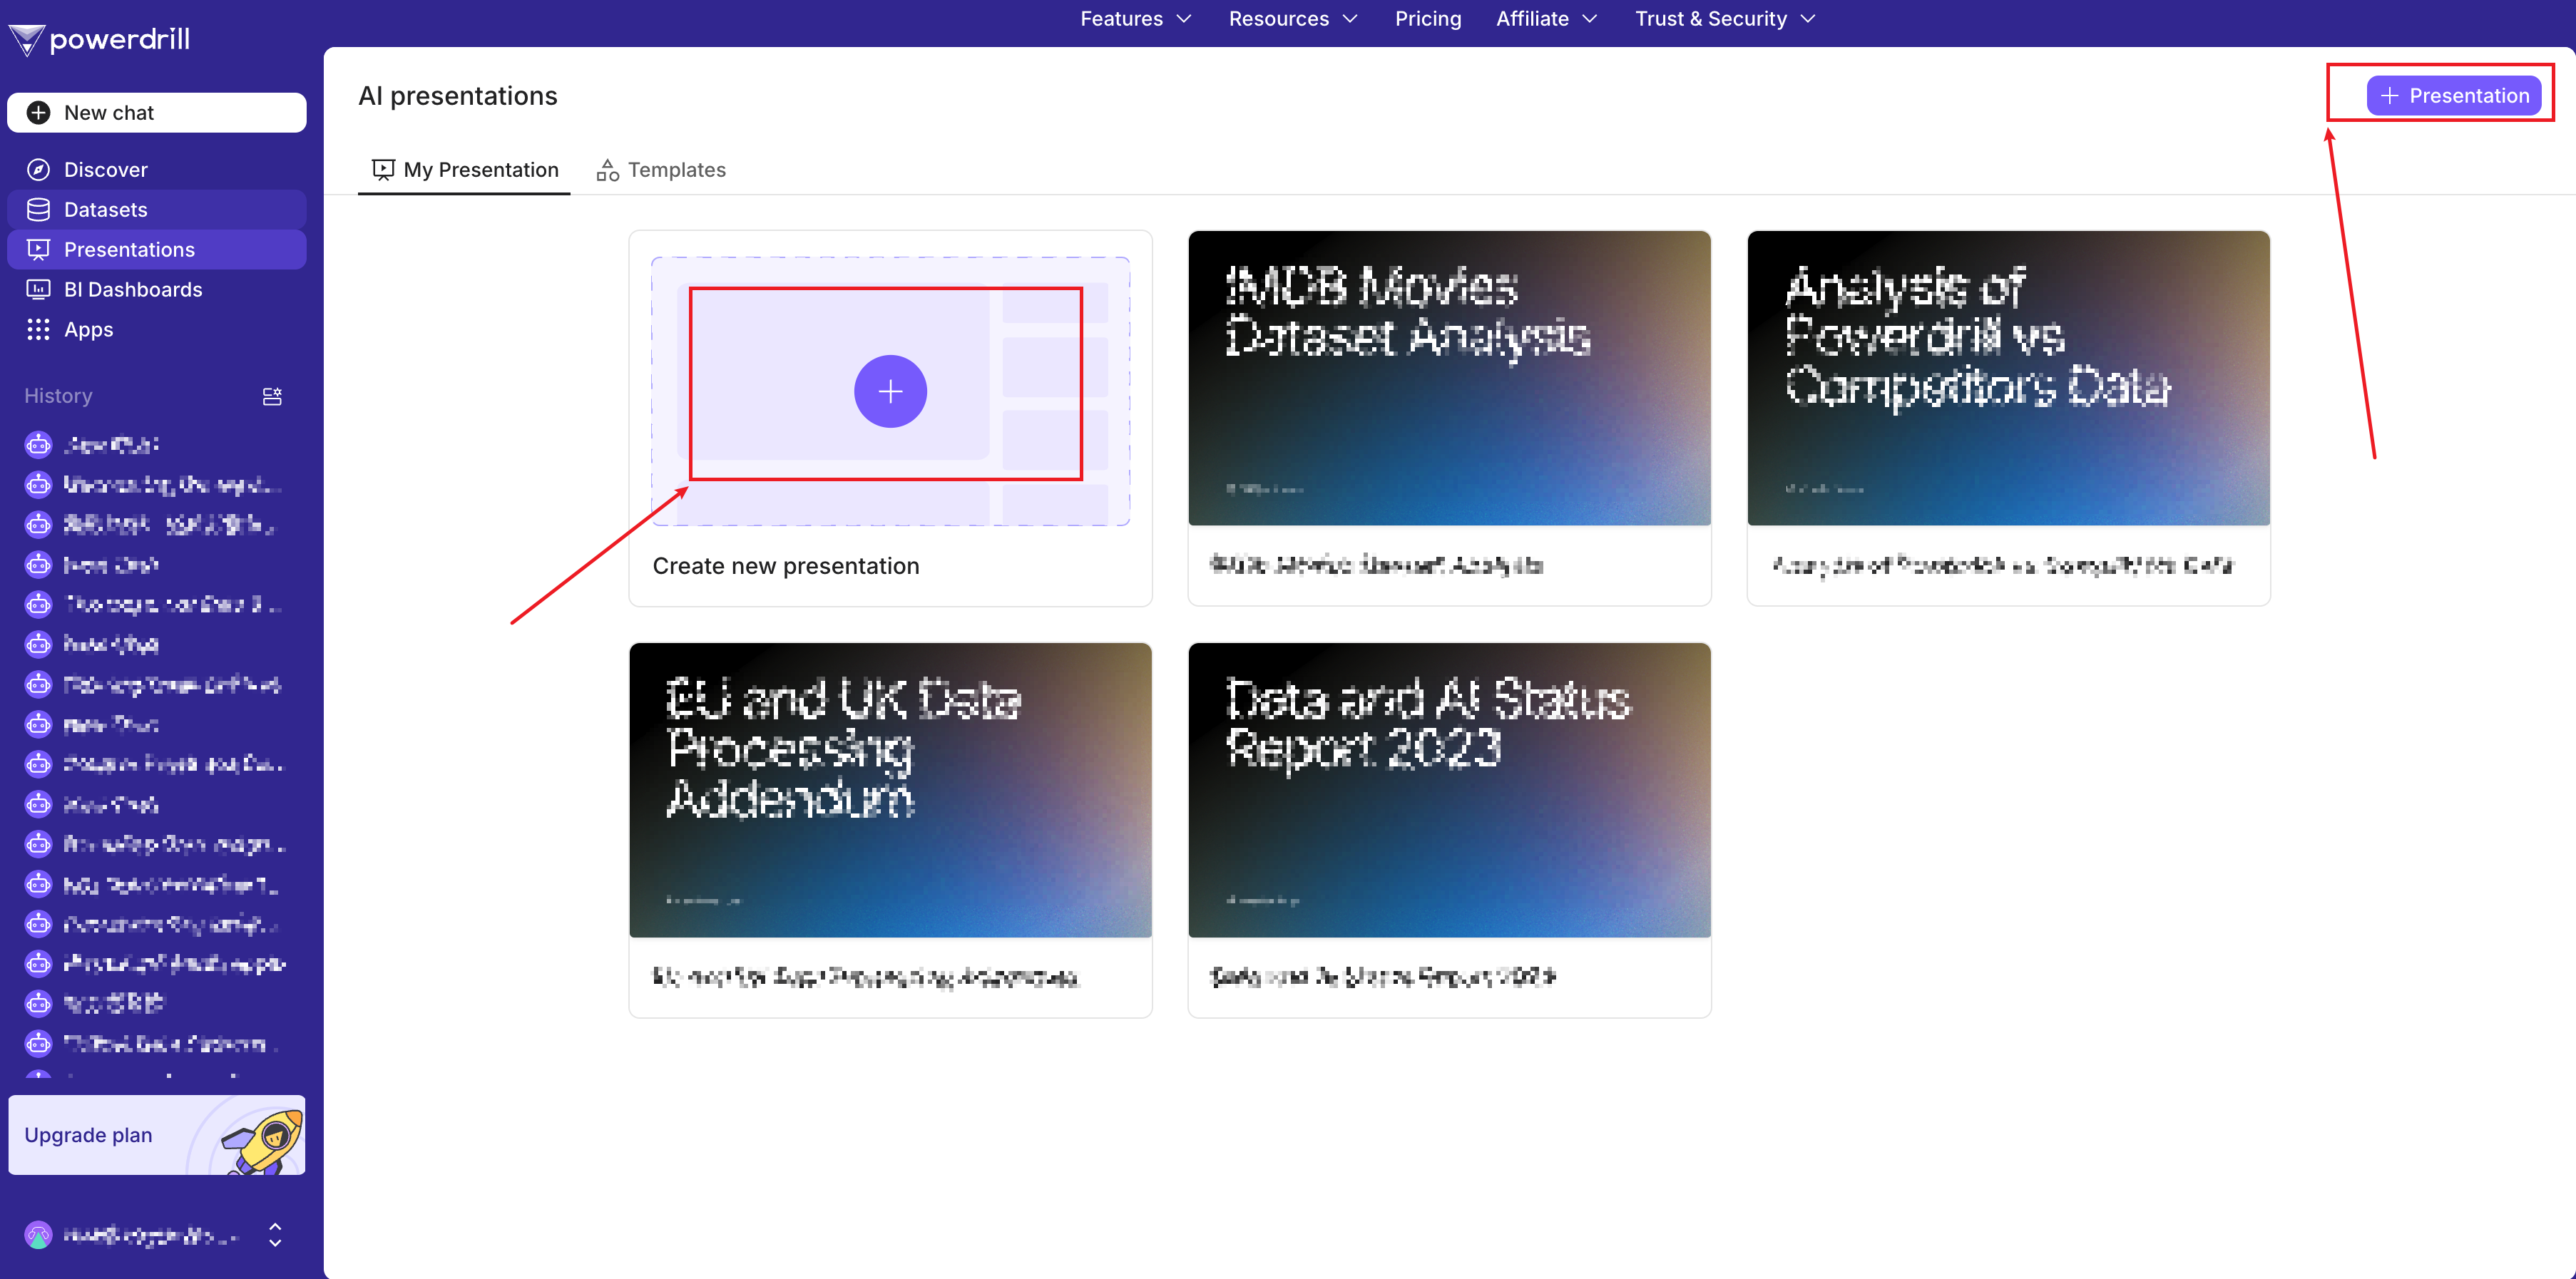Switch to the Templates tab
2576x1279 pixels.
661,170
